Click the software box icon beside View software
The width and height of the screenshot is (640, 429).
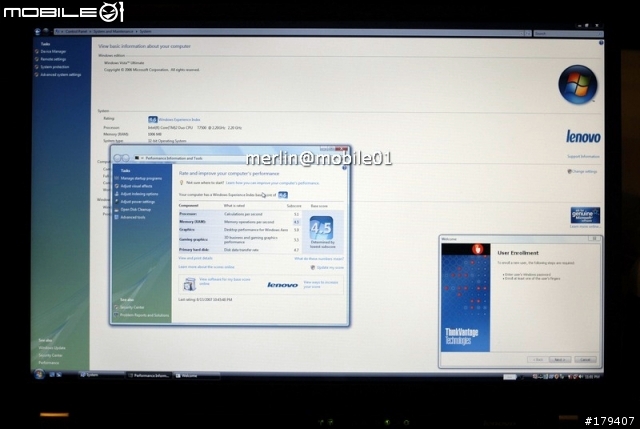point(189,284)
